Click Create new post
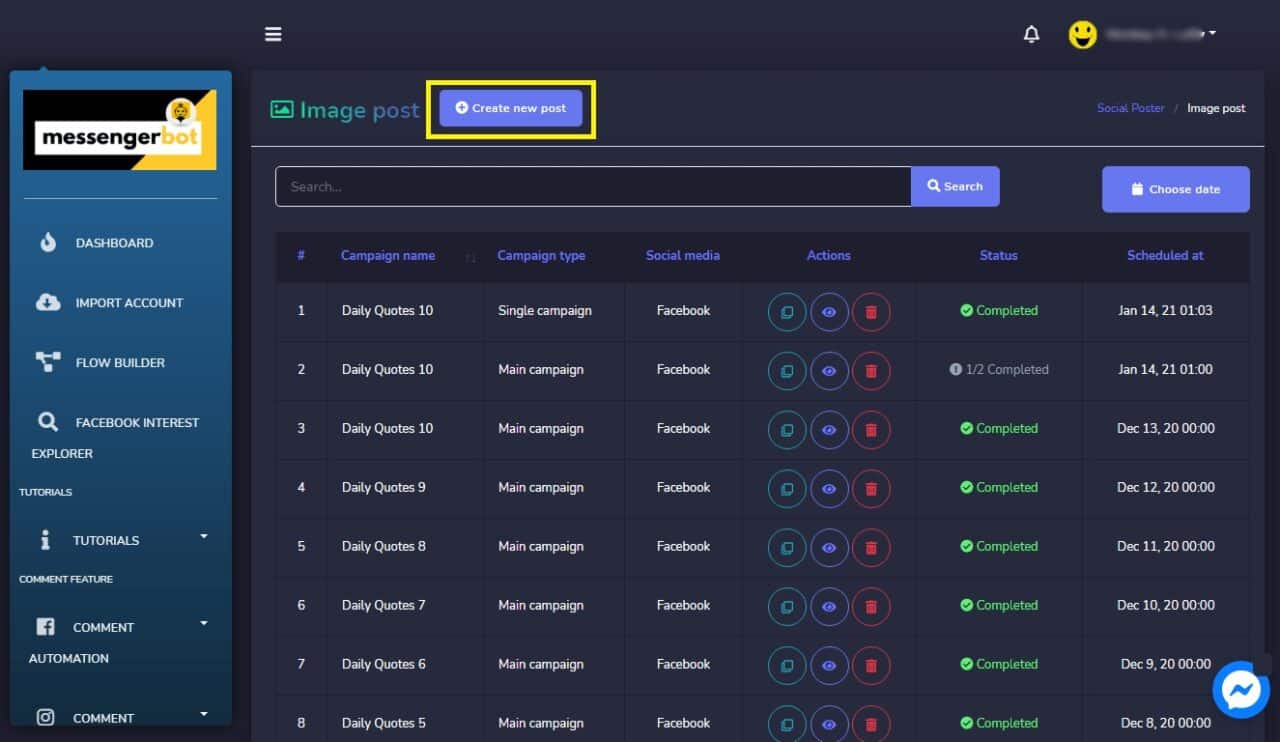Viewport: 1280px width, 742px height. pyautogui.click(x=510, y=107)
